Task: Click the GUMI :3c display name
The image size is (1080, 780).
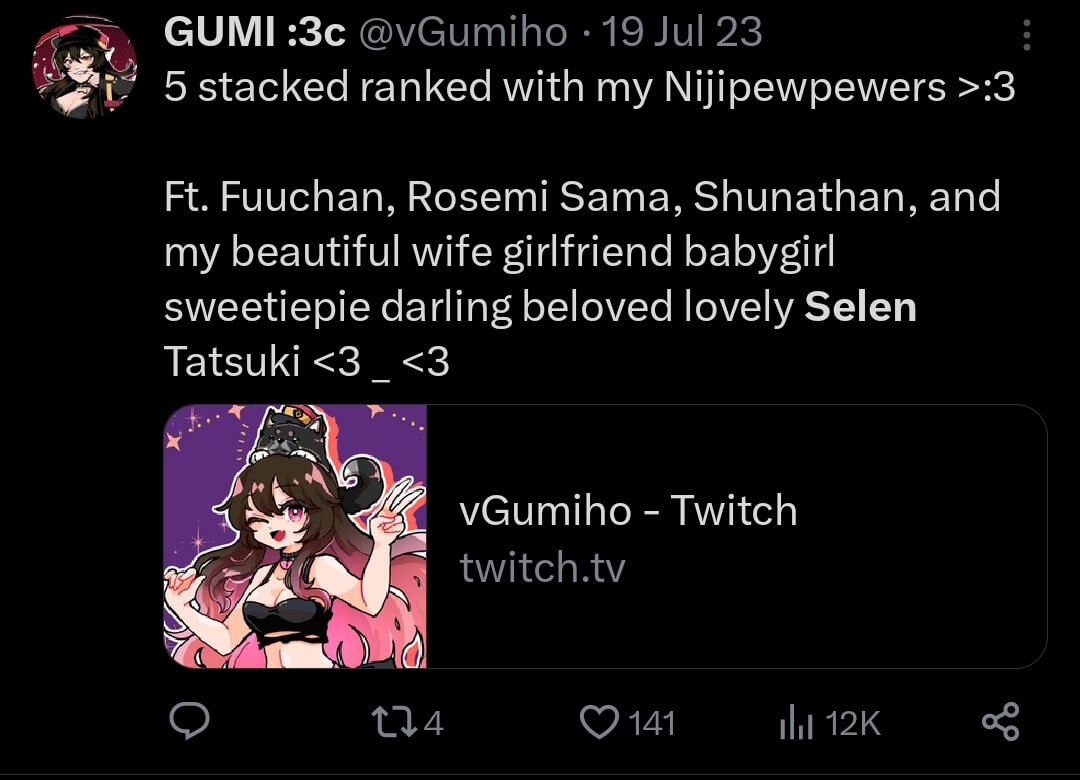Action: coord(255,32)
